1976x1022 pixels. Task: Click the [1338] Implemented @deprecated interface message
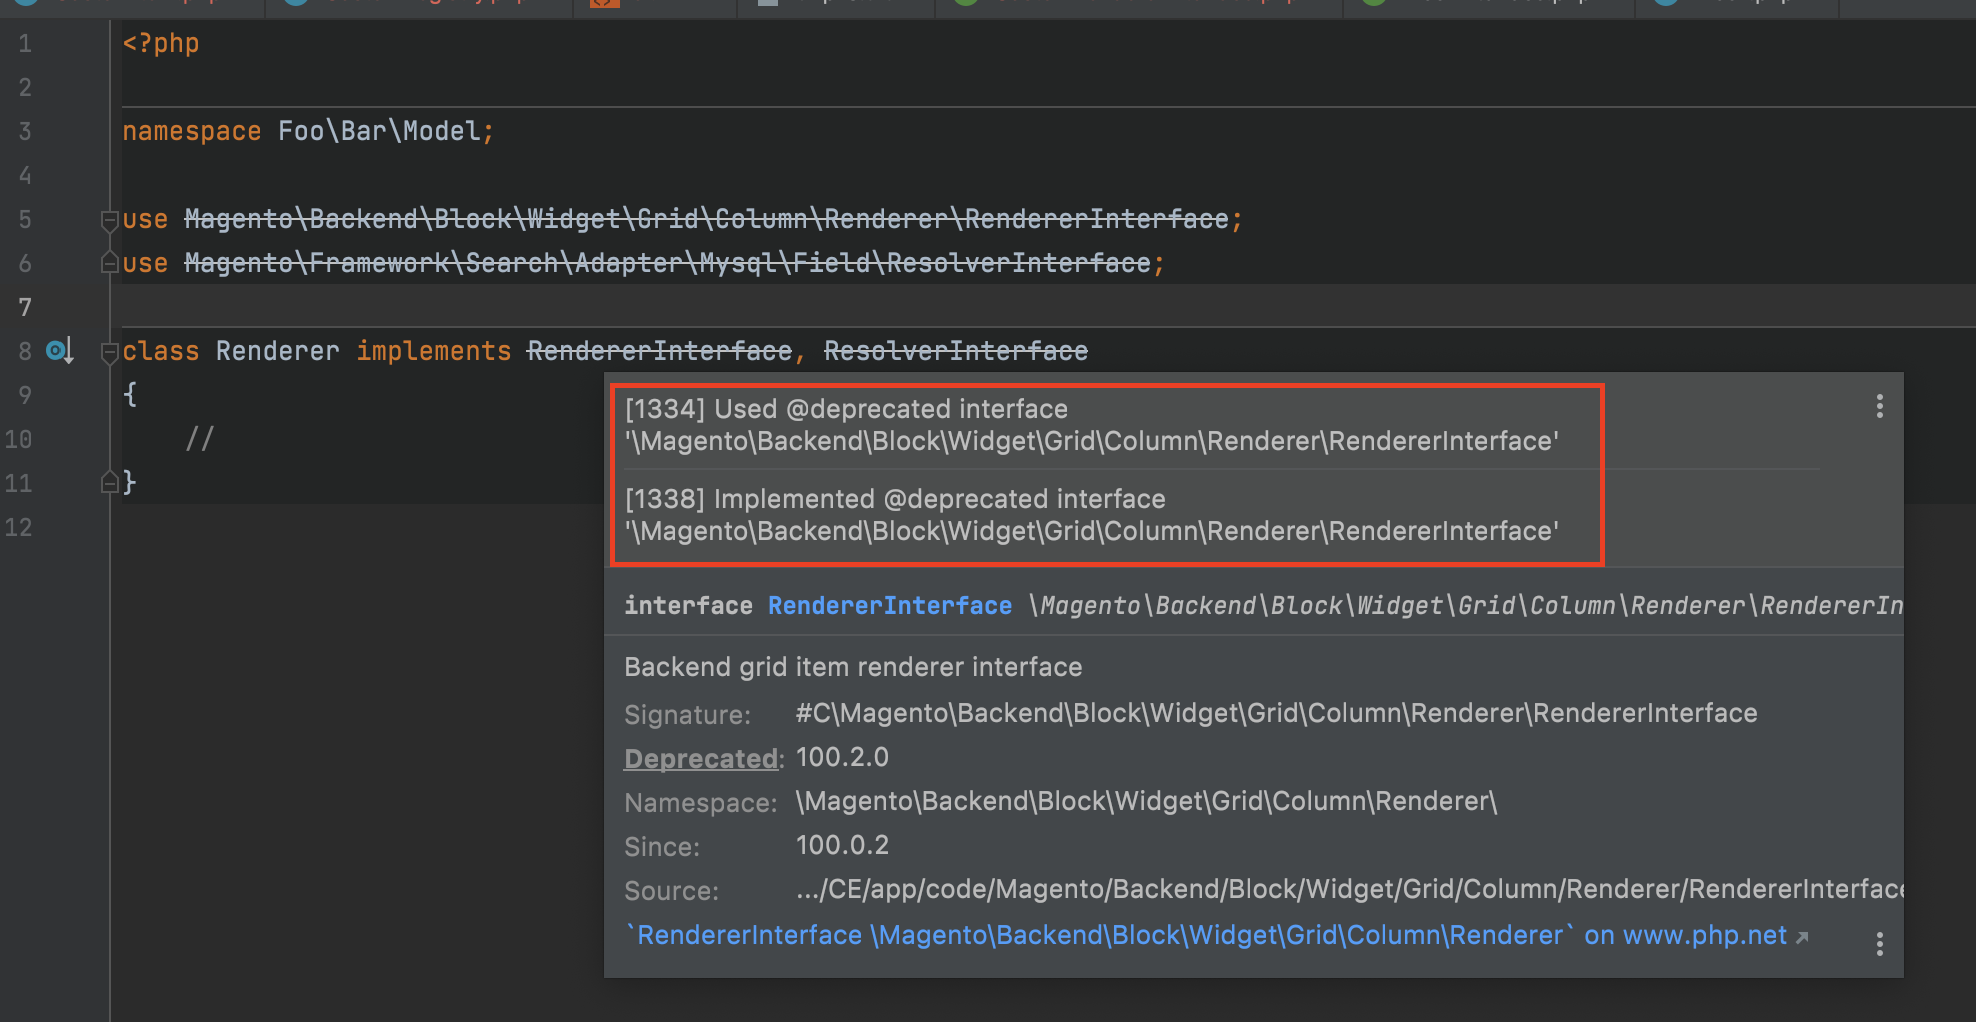(x=1092, y=515)
